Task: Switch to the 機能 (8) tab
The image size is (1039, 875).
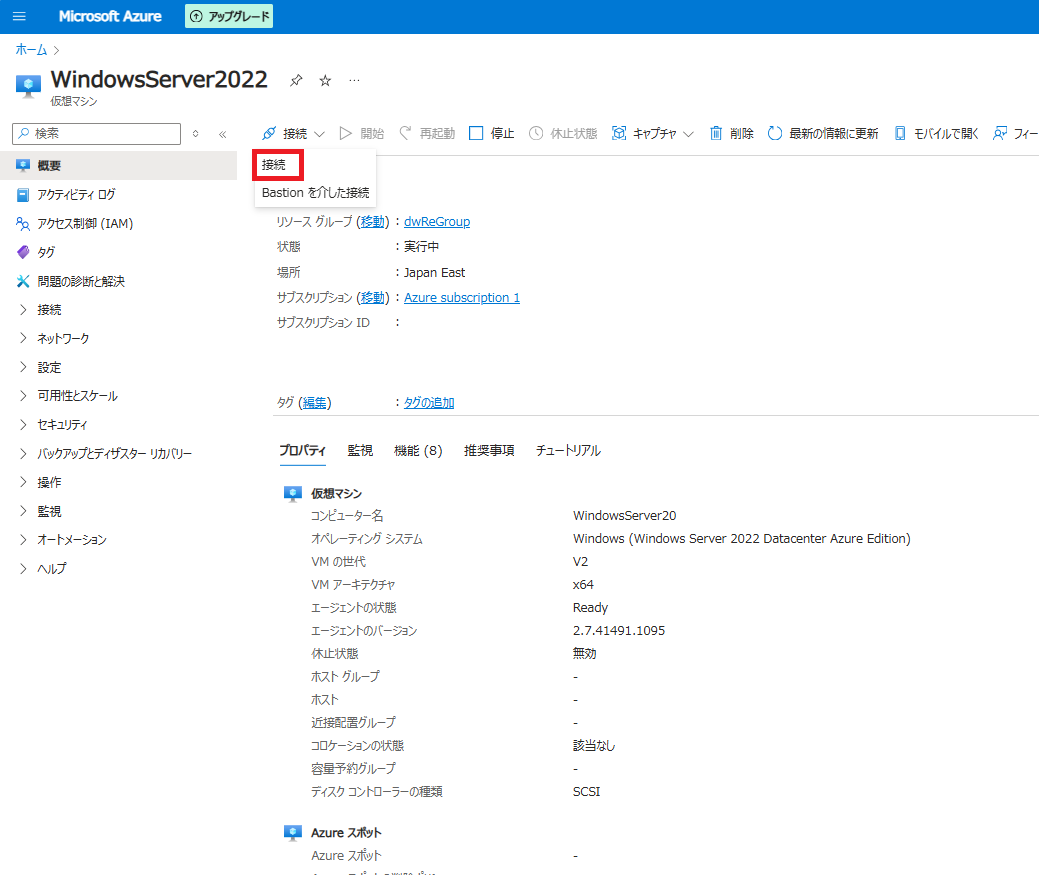Action: (418, 450)
